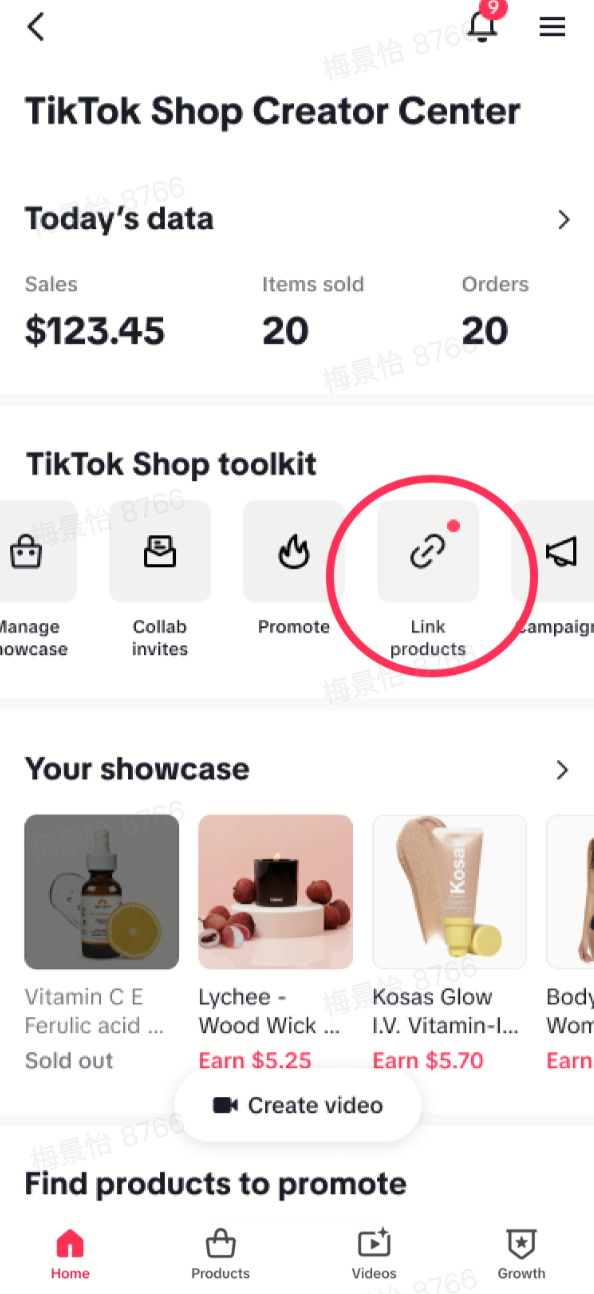This screenshot has width=594, height=1294.
Task: Open sold-out Vitamin C E serum thumbnail
Action: [x=102, y=892]
